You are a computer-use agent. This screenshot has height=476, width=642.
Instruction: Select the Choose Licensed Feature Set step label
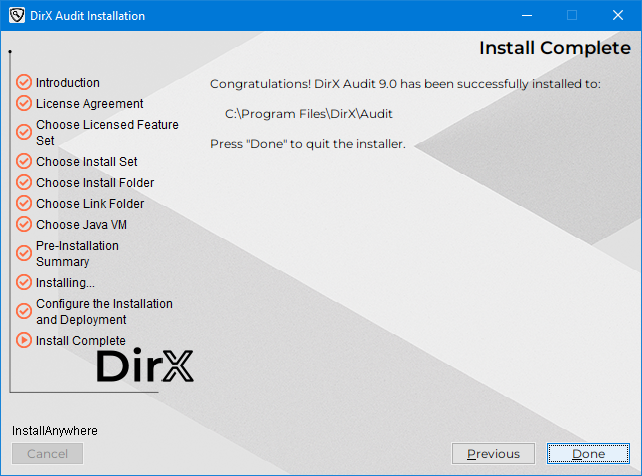coord(107,133)
